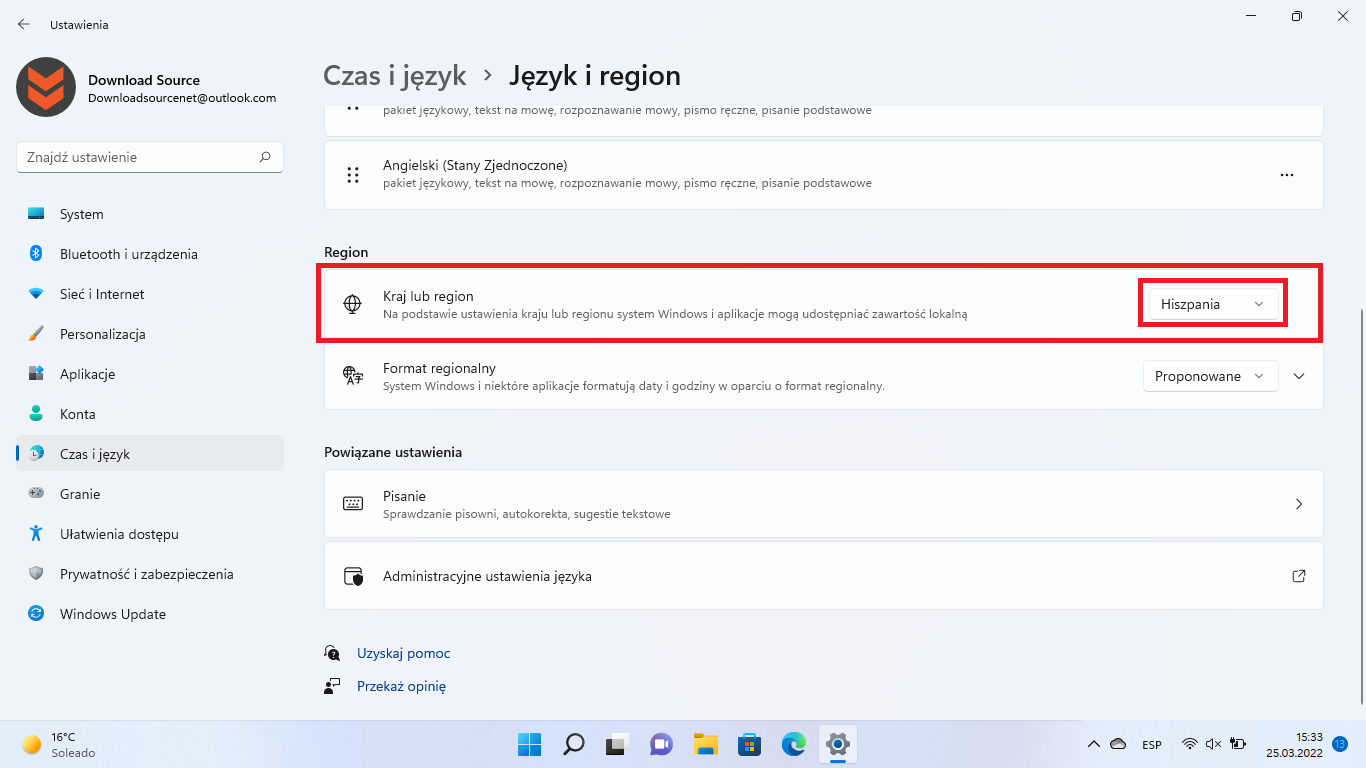Open Administracyjne ustawienia języka
The image size is (1366, 768).
coord(823,576)
